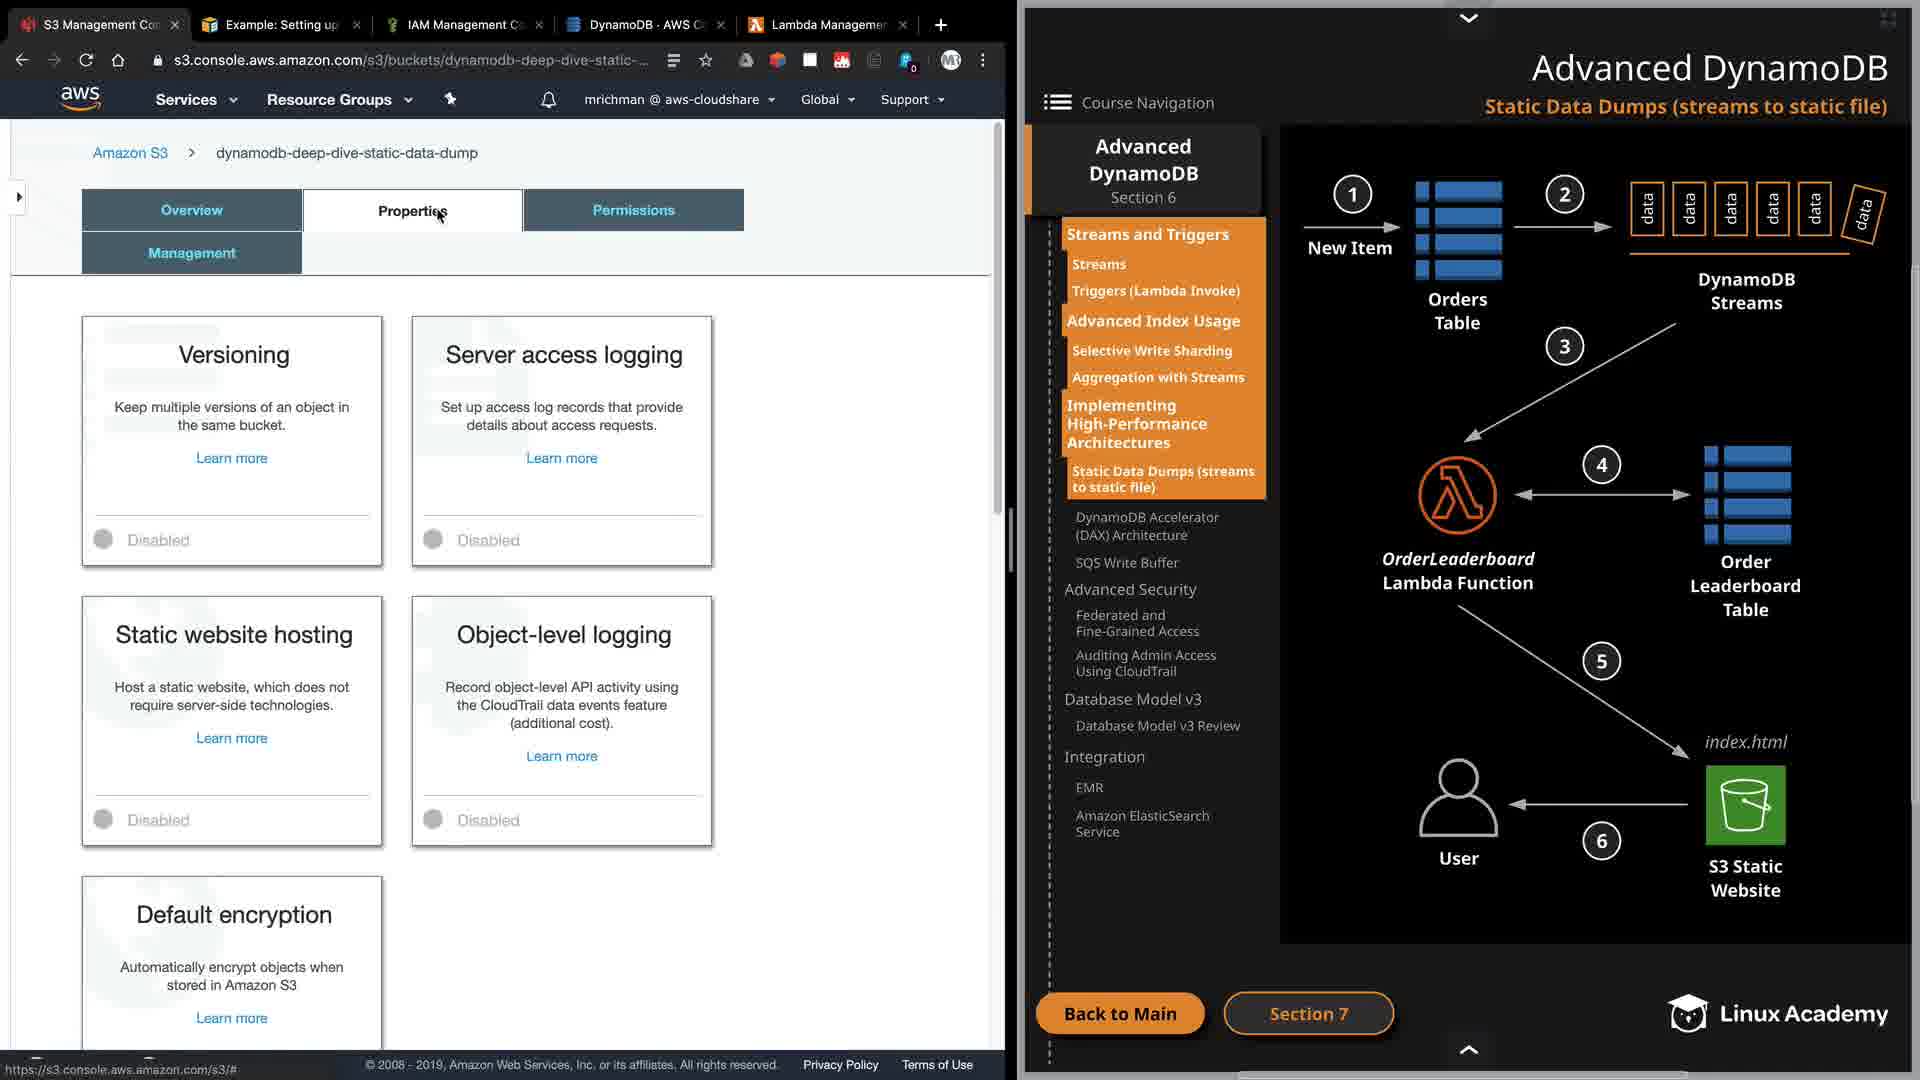Select Server access logging Disabled radio button
Screen dimensions: 1920x1080
(433, 540)
